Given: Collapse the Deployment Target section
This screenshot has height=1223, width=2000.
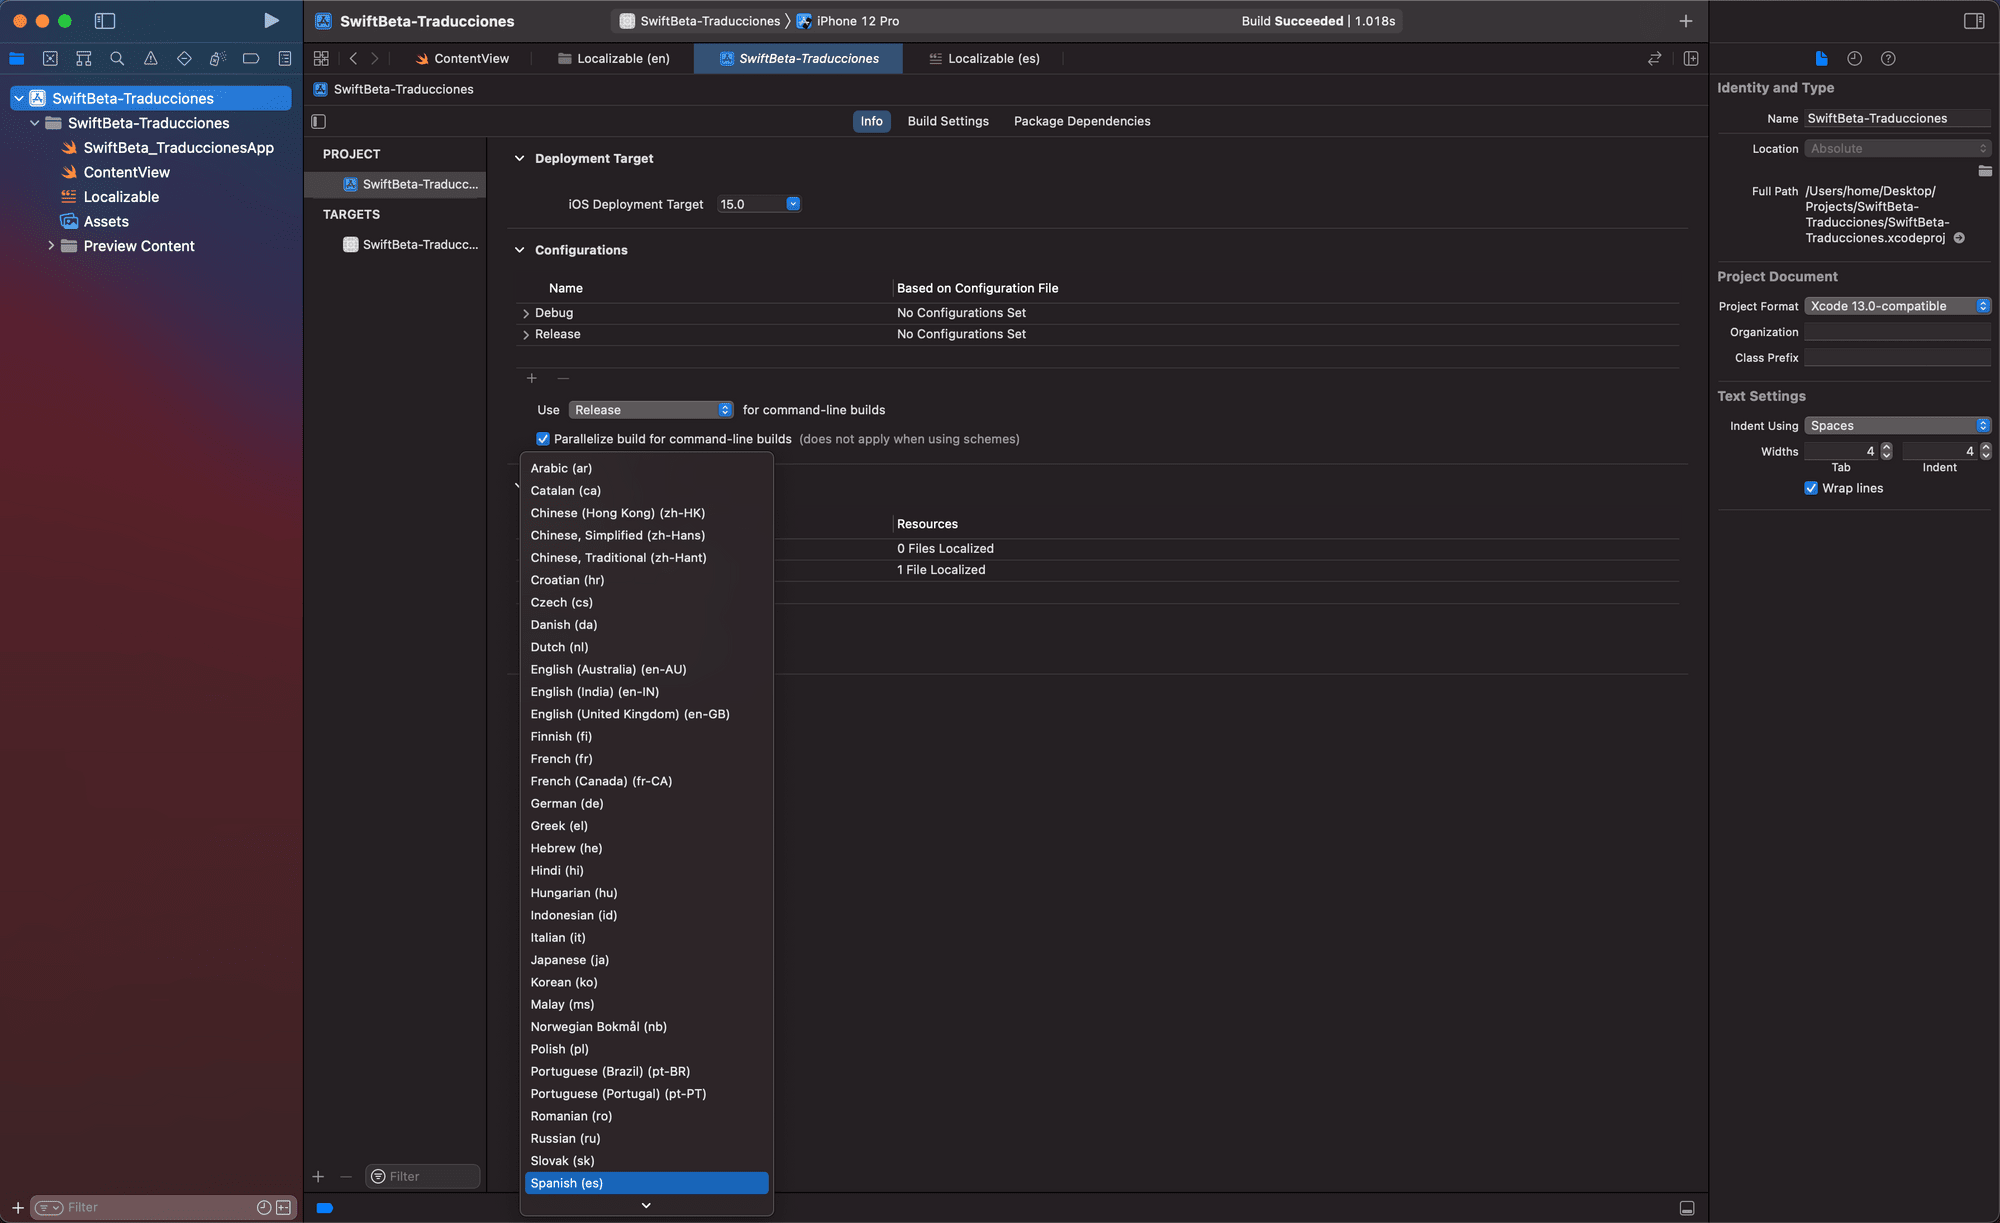Looking at the screenshot, I should click(519, 158).
